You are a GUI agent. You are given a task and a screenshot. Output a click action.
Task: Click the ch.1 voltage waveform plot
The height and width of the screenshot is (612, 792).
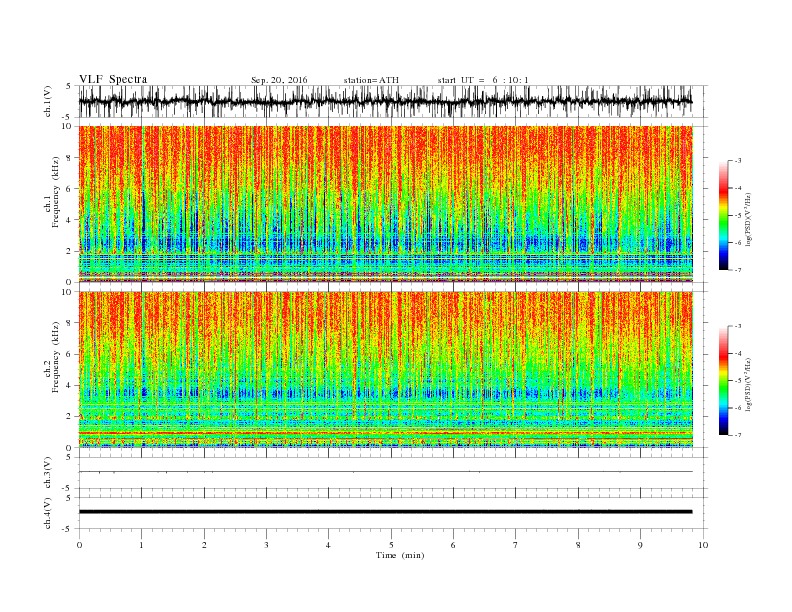[x=385, y=101]
